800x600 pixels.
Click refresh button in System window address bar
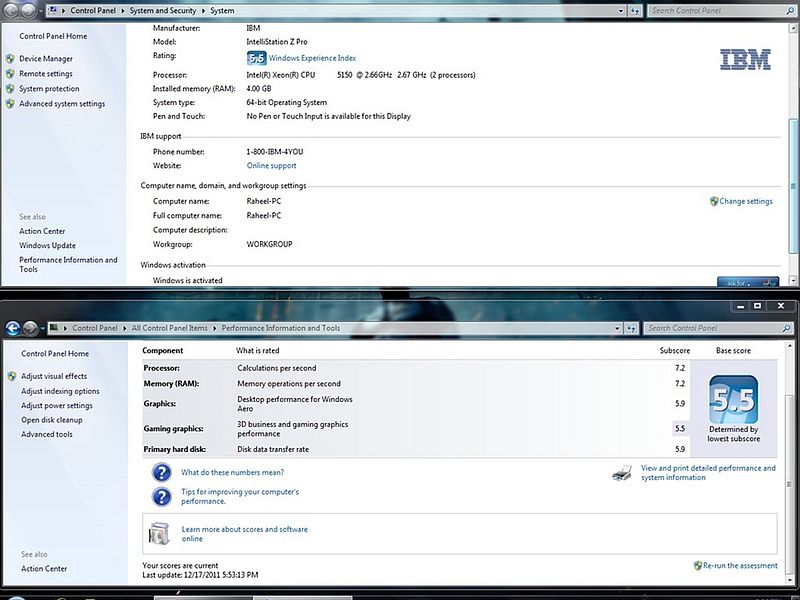(x=635, y=11)
